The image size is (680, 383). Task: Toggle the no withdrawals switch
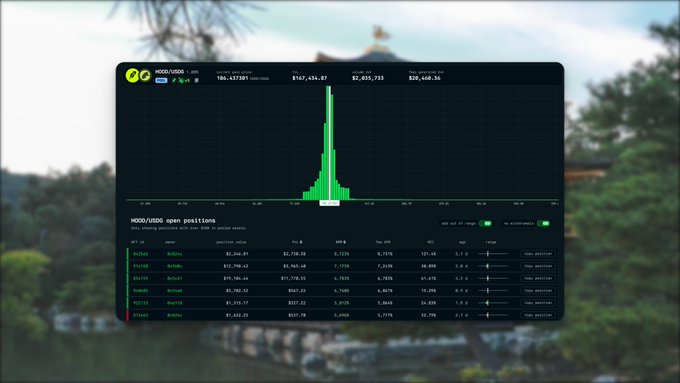coord(543,223)
